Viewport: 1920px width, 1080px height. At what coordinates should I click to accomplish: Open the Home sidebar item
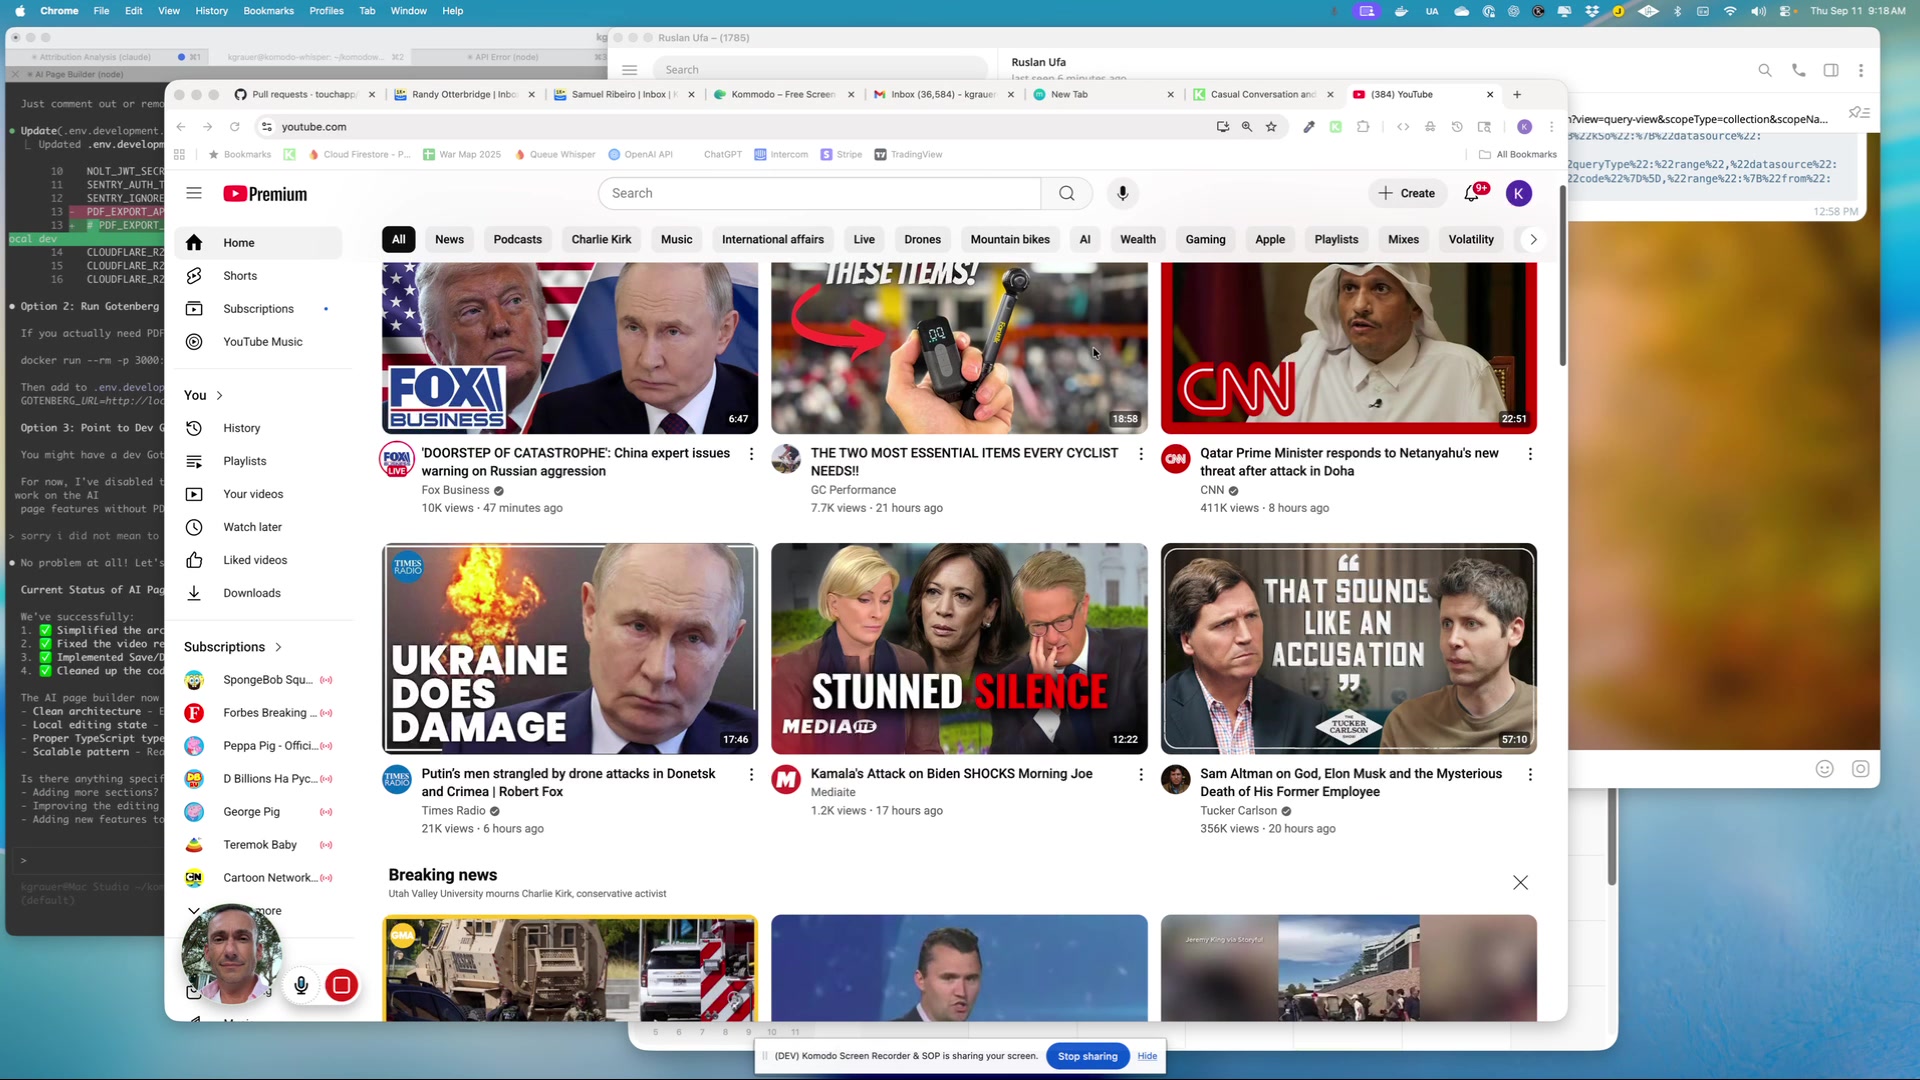259,243
